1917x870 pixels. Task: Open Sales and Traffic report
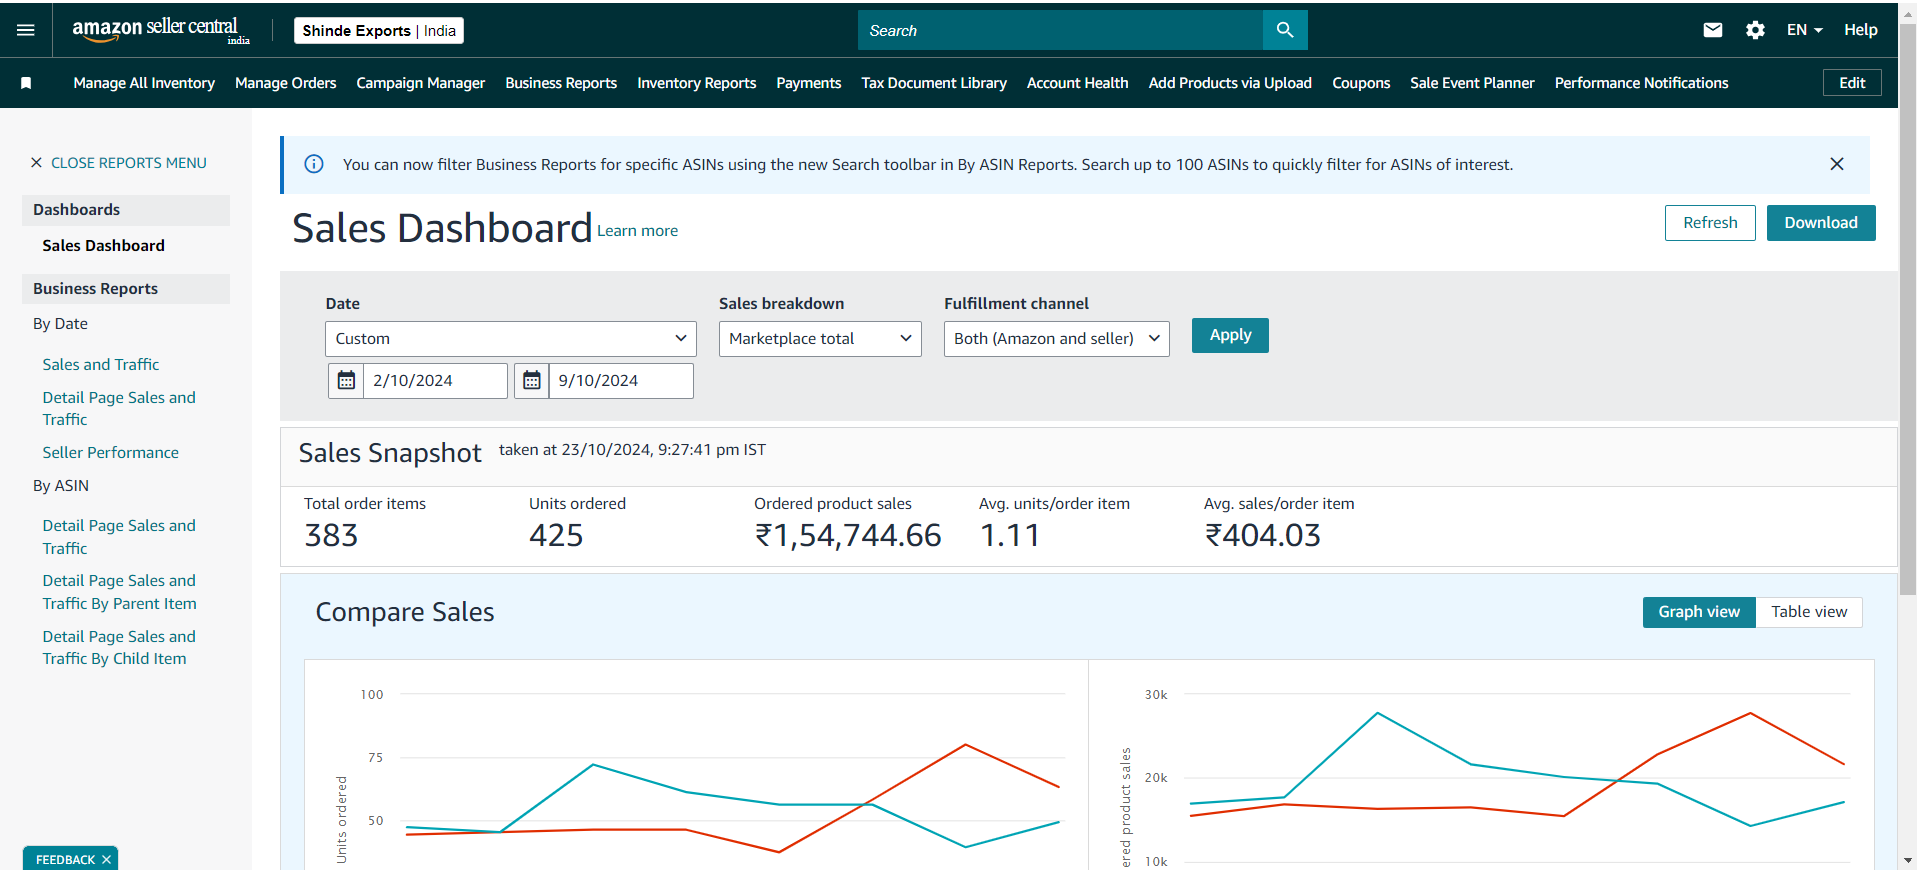click(101, 365)
